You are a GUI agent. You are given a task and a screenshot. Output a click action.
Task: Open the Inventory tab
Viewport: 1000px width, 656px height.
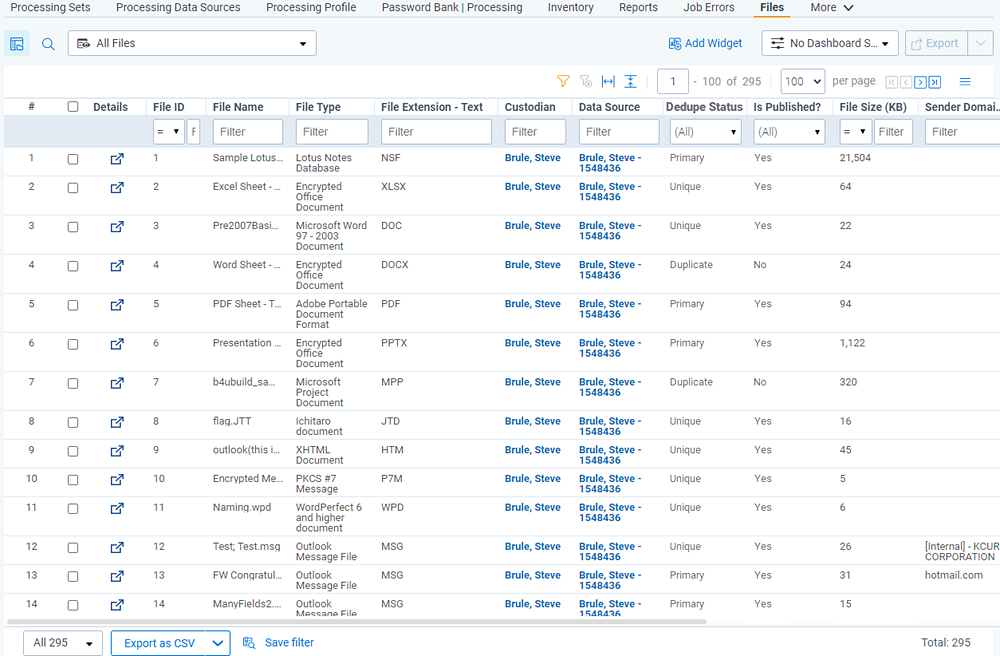click(x=570, y=8)
